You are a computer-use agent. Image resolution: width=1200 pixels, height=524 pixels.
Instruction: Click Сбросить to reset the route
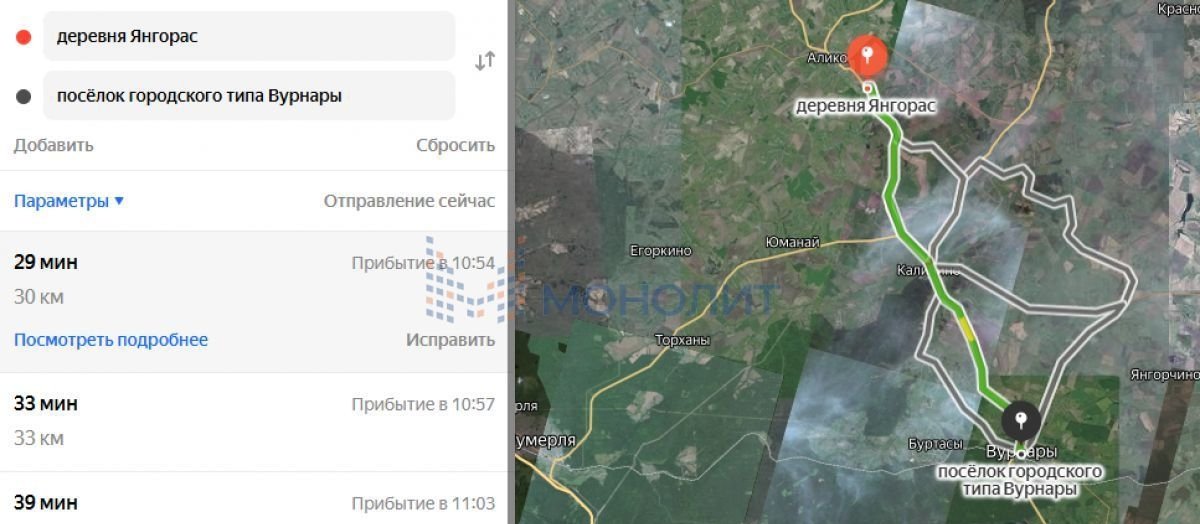tap(455, 145)
